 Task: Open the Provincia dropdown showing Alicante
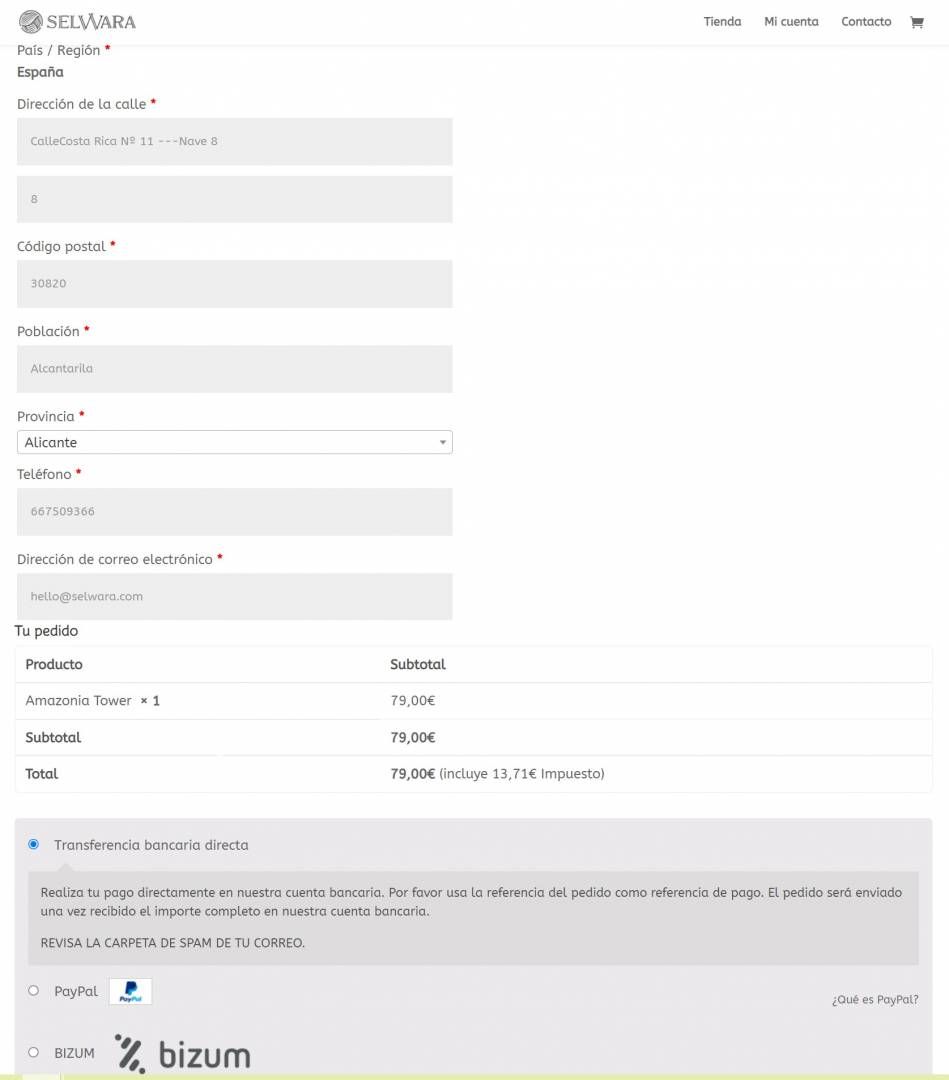click(235, 442)
